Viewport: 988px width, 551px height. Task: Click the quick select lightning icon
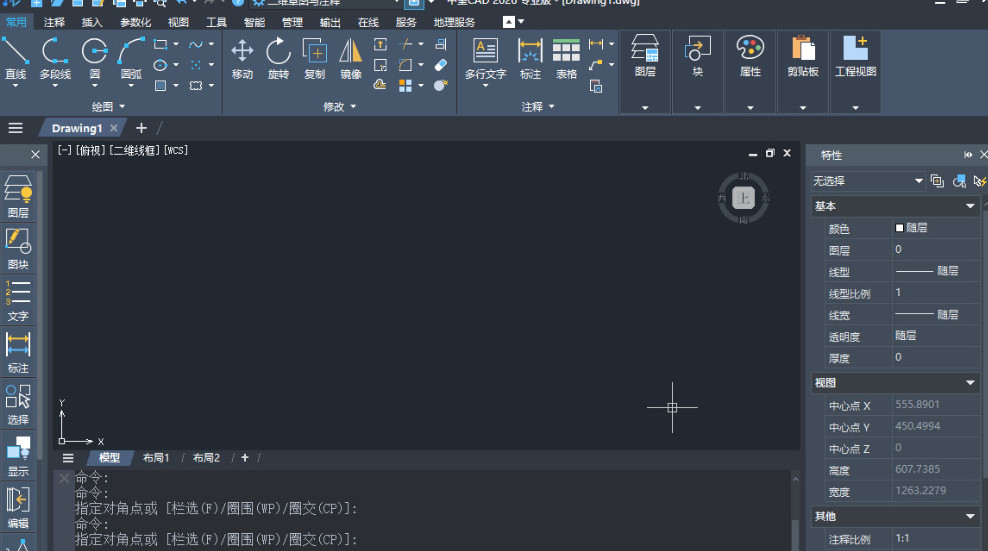coord(980,181)
